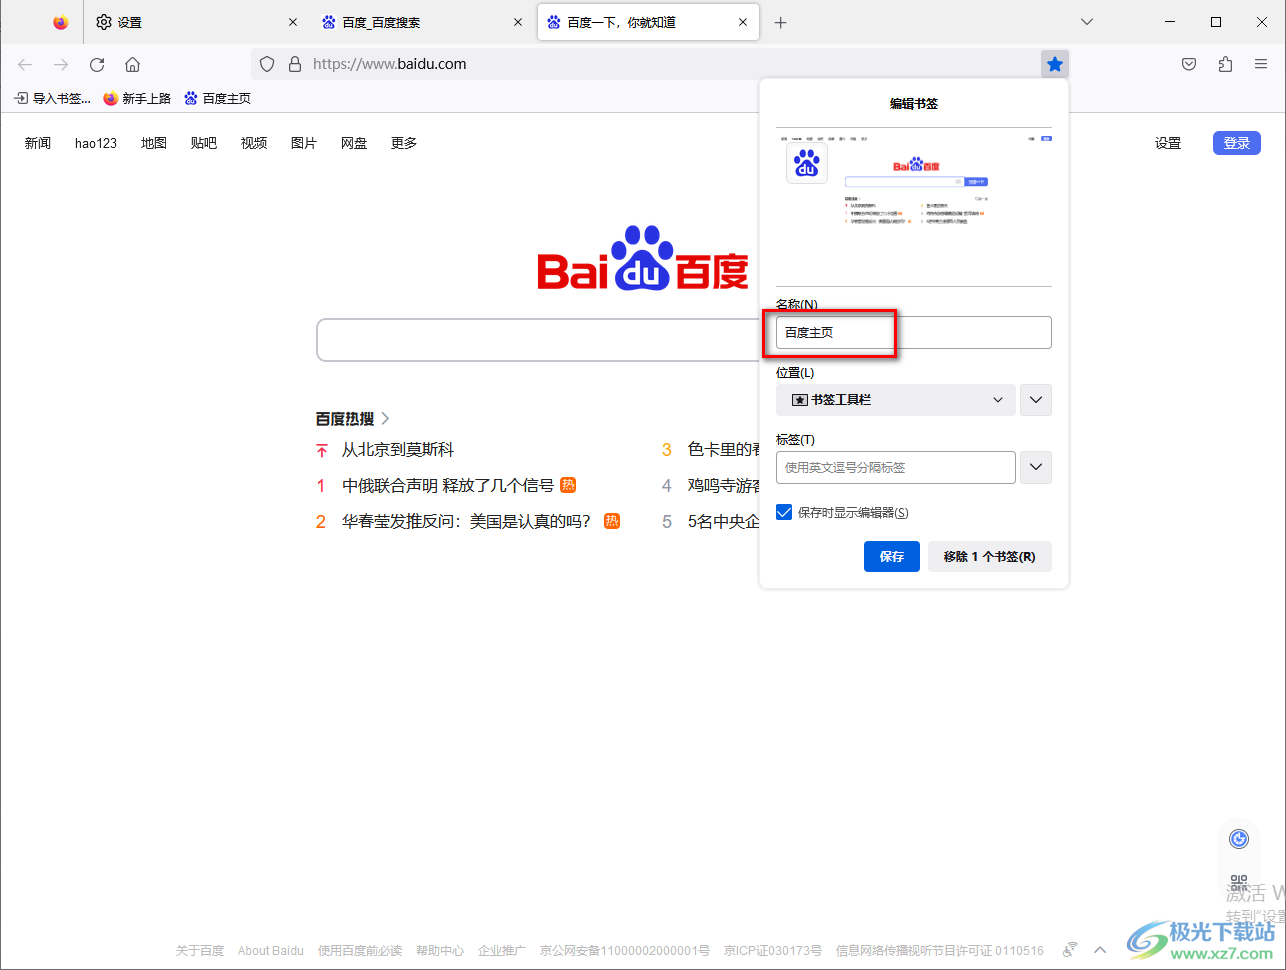Open the 企业推广 footer link
Image resolution: width=1286 pixels, height=970 pixels.
coord(502,951)
